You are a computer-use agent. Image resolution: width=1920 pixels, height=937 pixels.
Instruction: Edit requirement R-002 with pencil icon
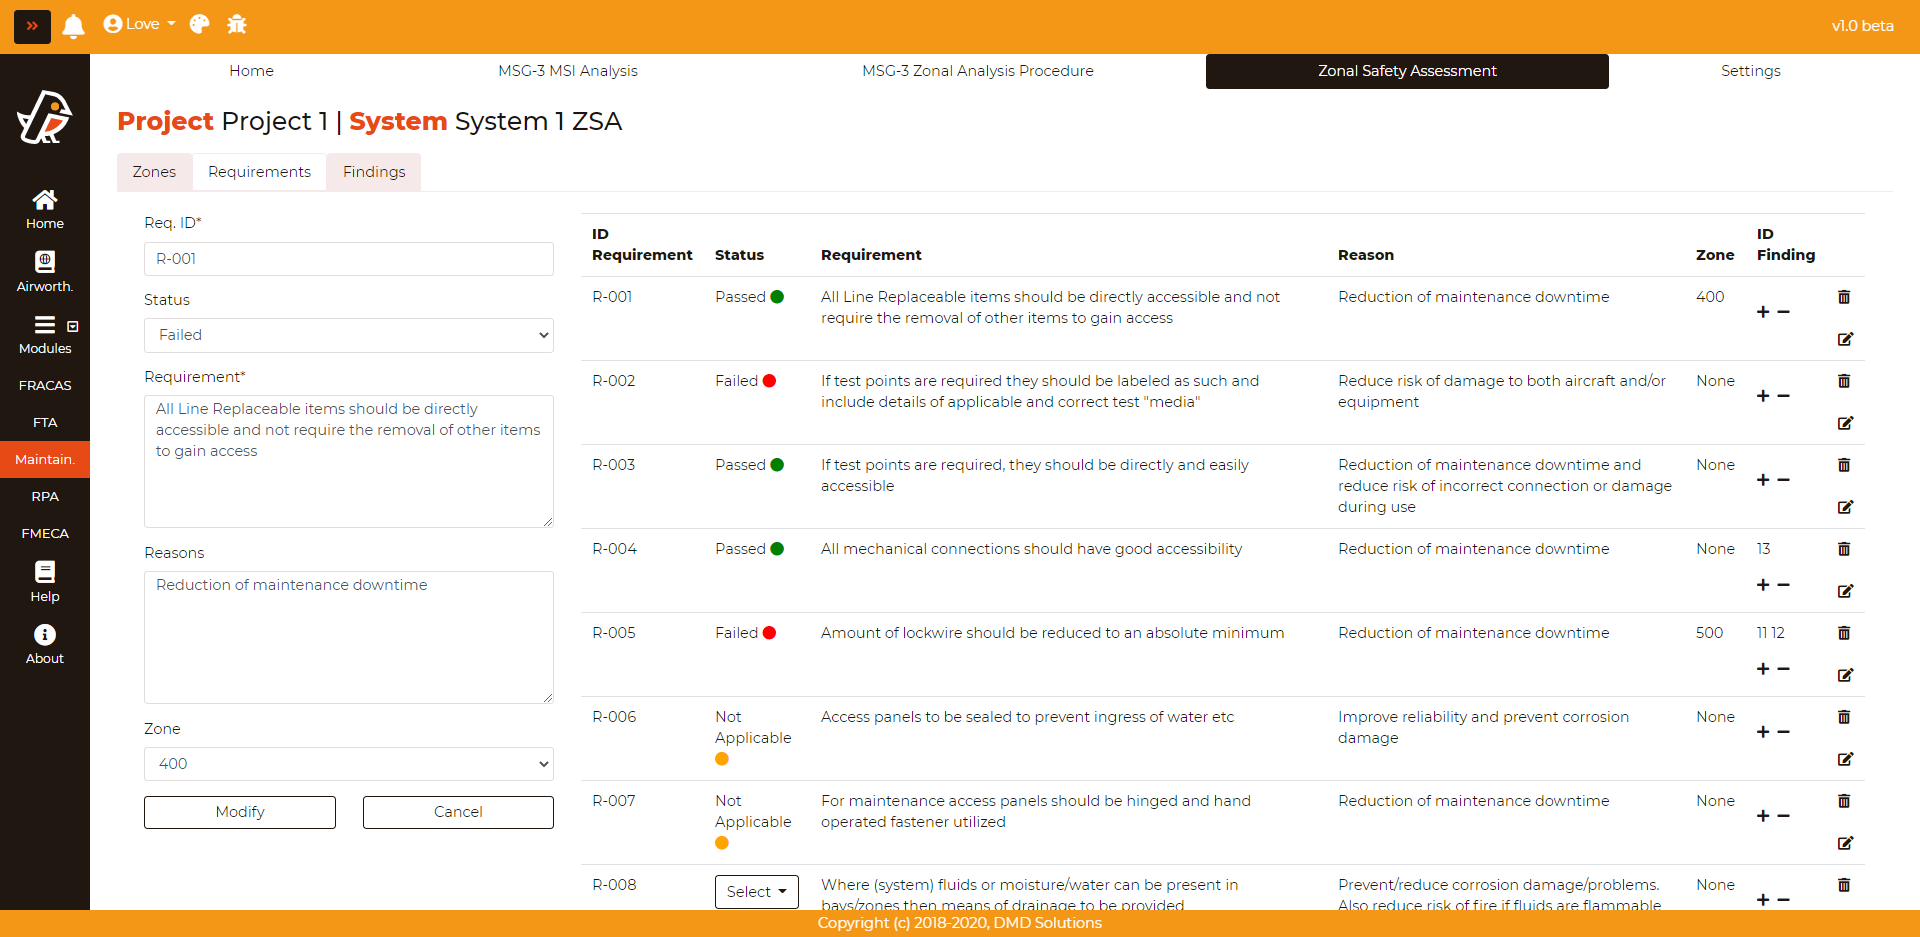pos(1845,423)
